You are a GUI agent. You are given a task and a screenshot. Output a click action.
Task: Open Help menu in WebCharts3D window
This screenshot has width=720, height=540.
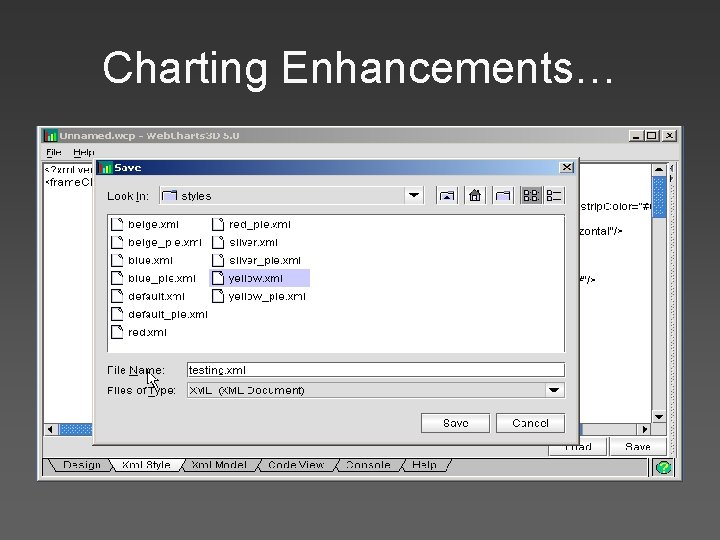point(84,152)
